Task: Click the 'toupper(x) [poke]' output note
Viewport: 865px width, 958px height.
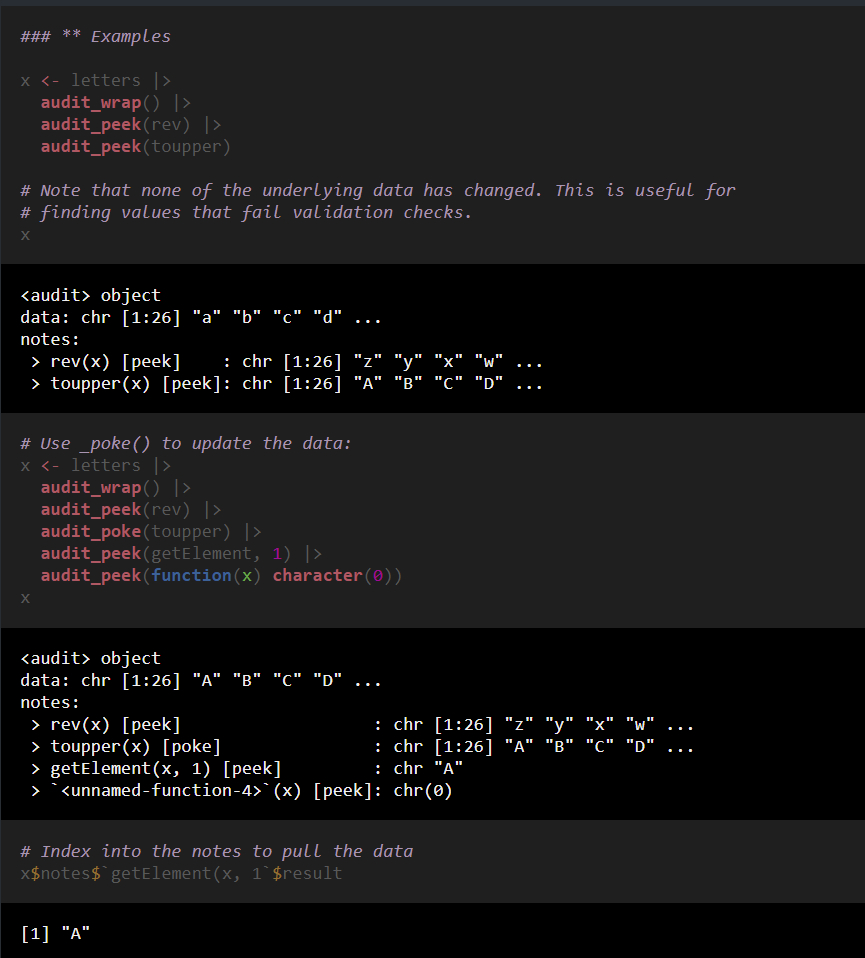Action: [x=135, y=747]
